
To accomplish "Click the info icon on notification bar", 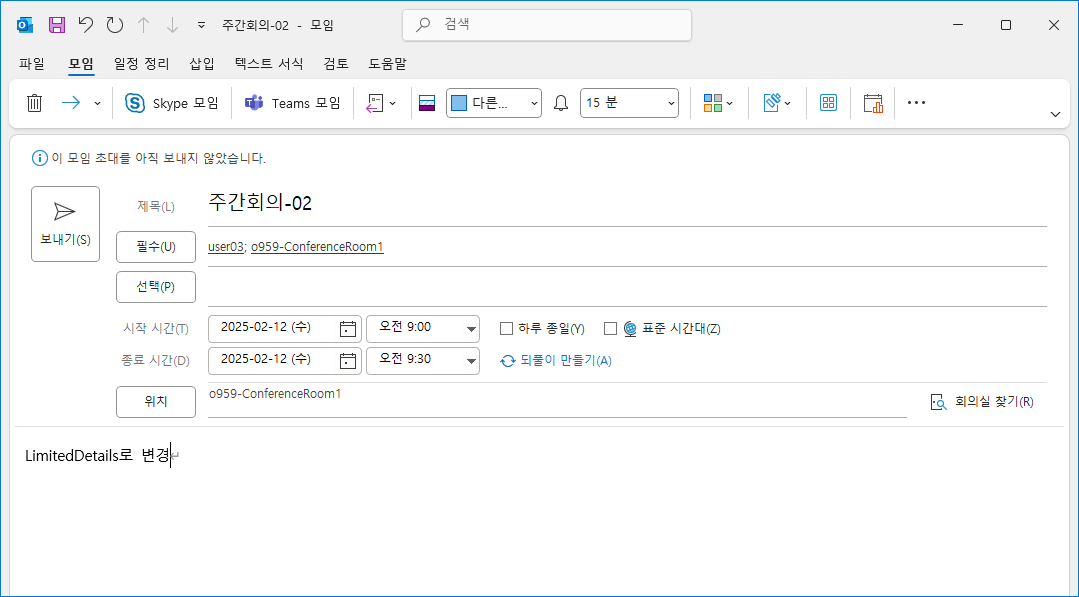I will pos(40,158).
